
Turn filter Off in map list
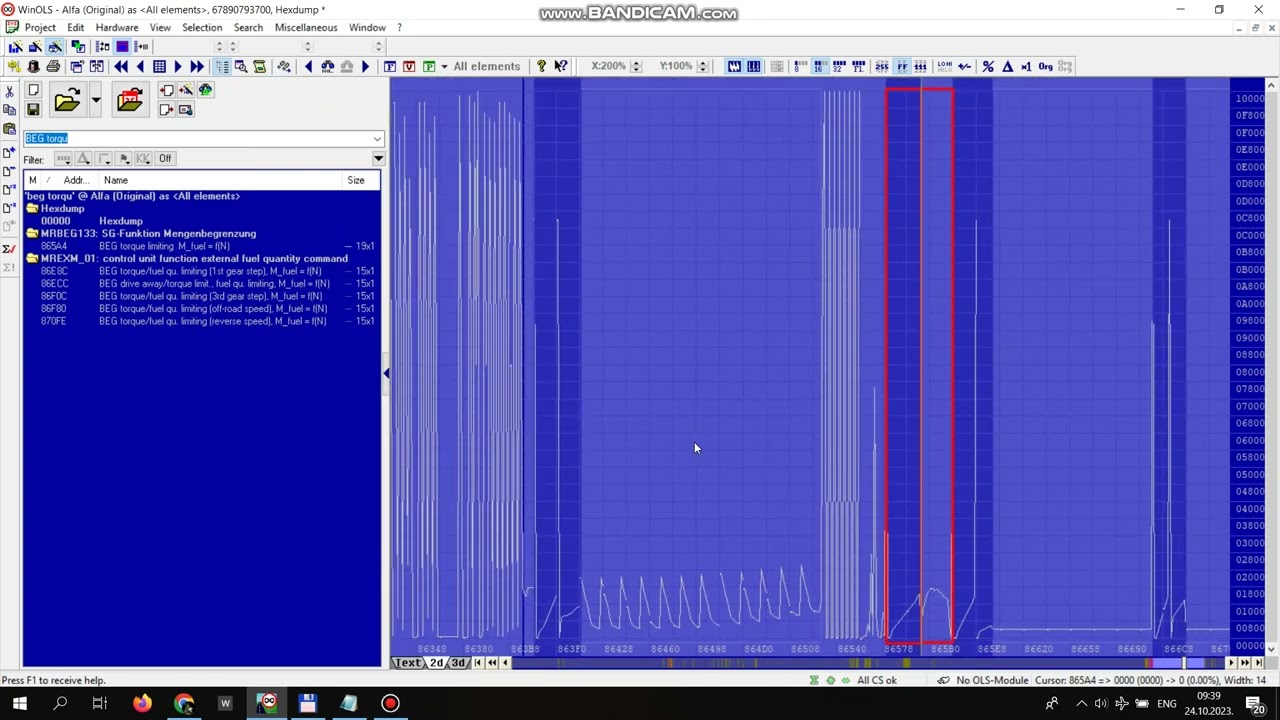(x=165, y=159)
